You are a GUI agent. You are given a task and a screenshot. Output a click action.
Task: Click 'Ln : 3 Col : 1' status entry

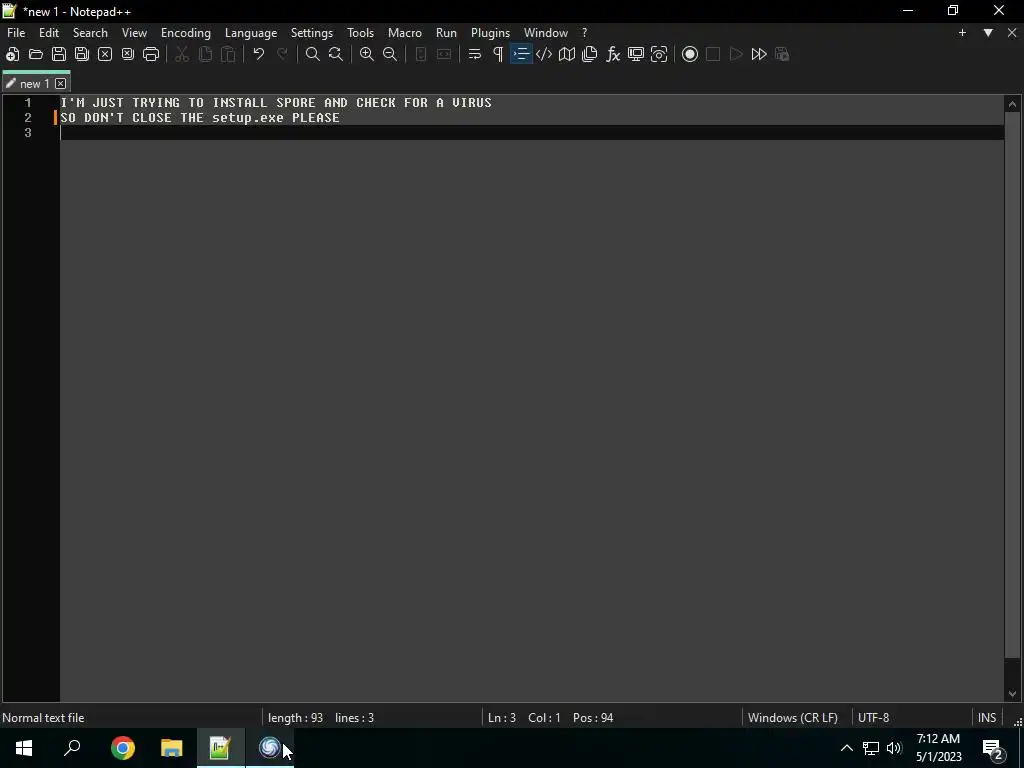coord(524,718)
